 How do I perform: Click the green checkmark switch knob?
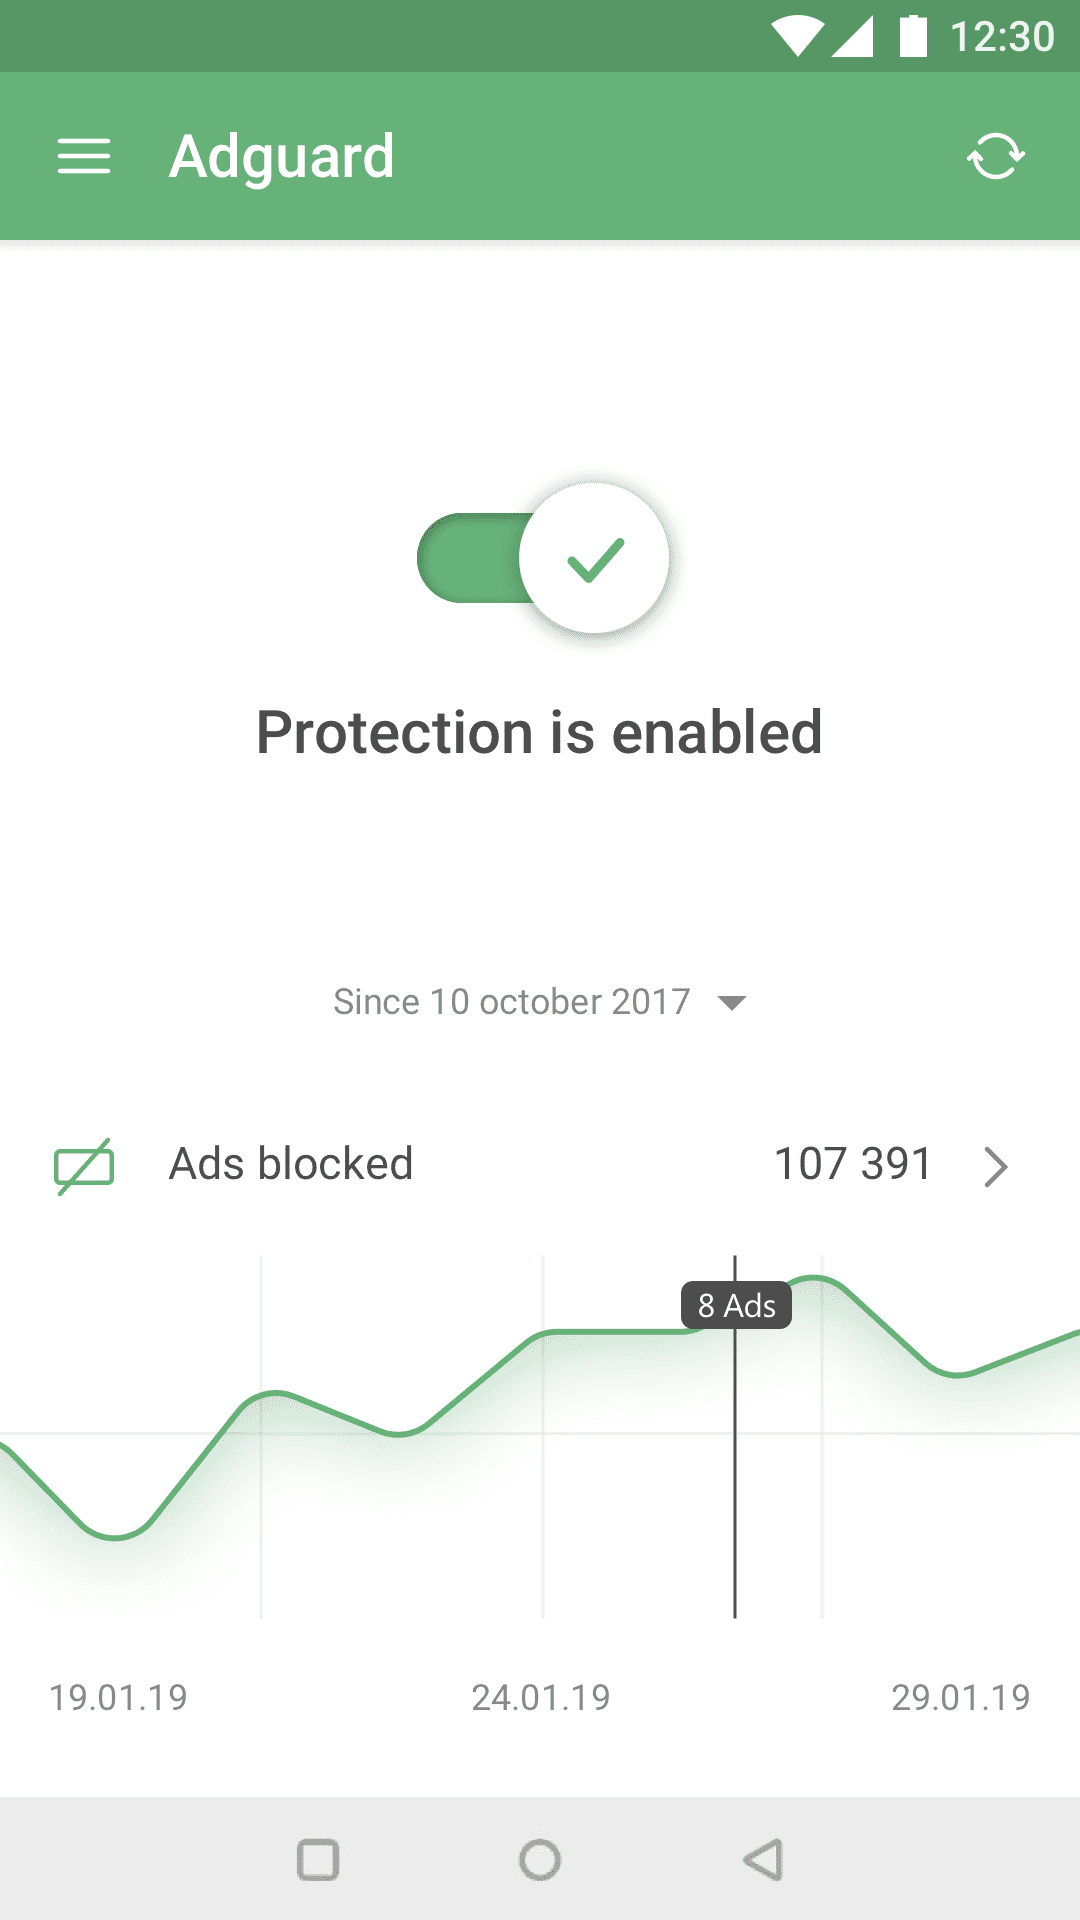click(594, 558)
